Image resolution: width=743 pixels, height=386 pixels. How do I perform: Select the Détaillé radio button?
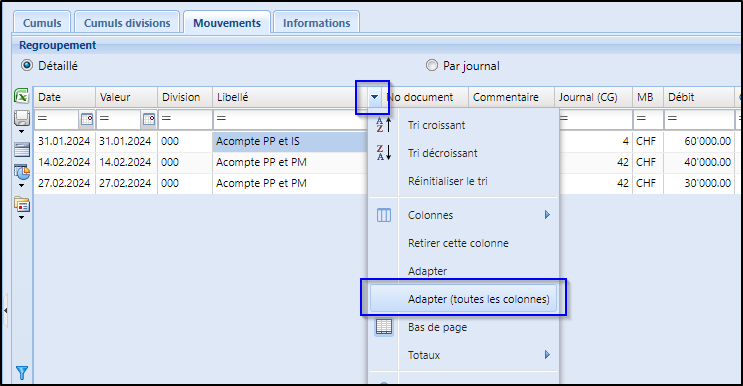click(x=27, y=65)
